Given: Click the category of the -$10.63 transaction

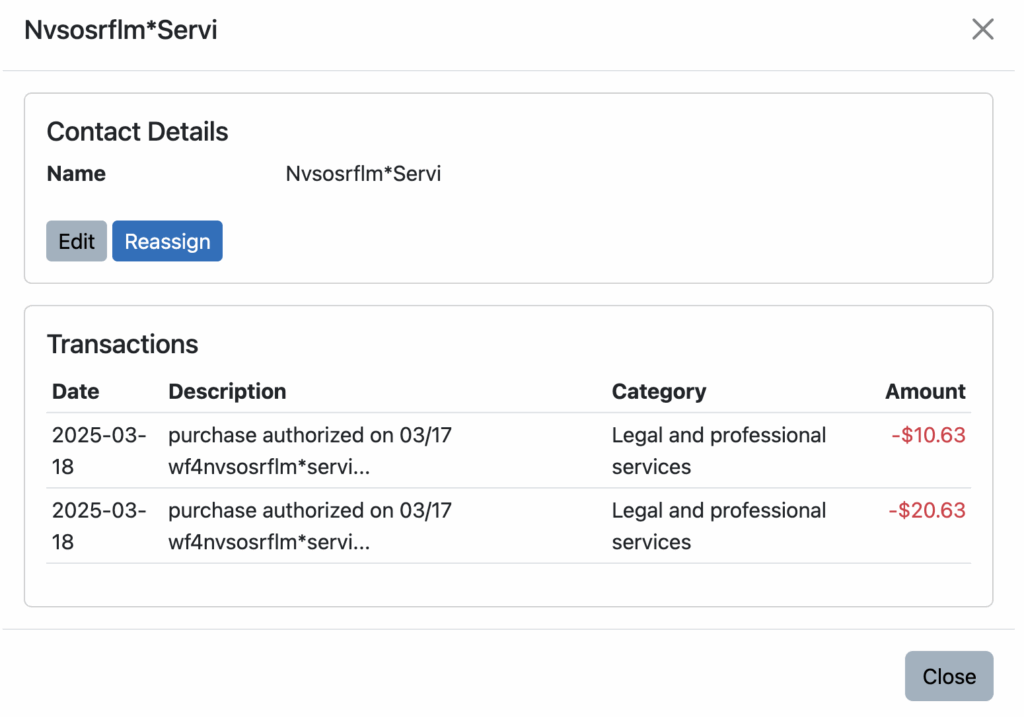Looking at the screenshot, I should (718, 451).
